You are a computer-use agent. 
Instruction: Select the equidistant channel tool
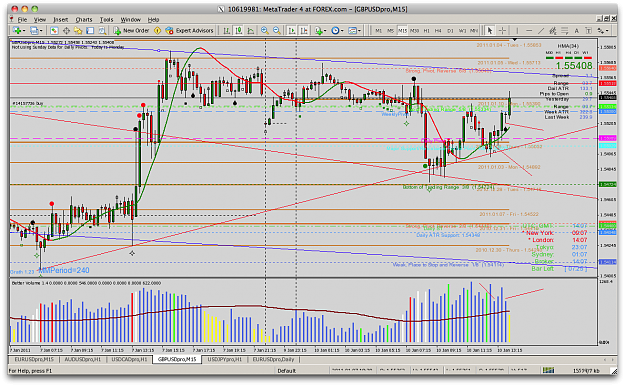[x=552, y=30]
